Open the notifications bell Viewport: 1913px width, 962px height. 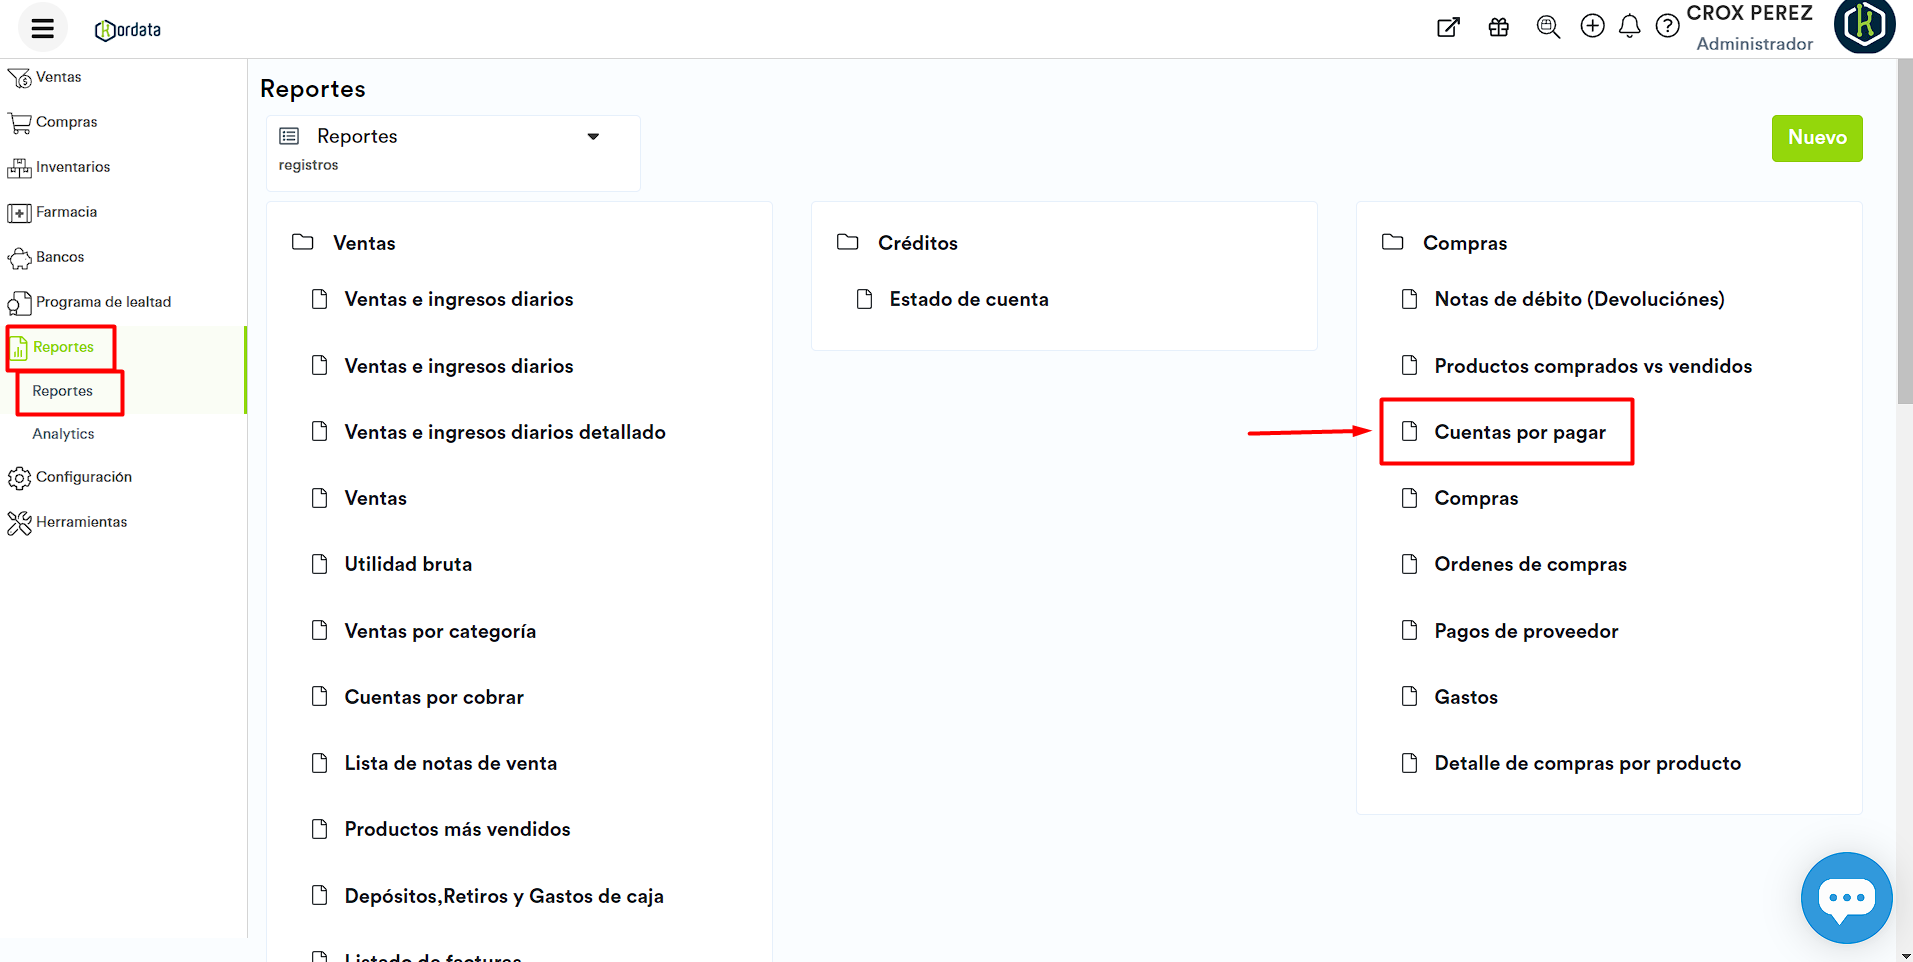1629,26
